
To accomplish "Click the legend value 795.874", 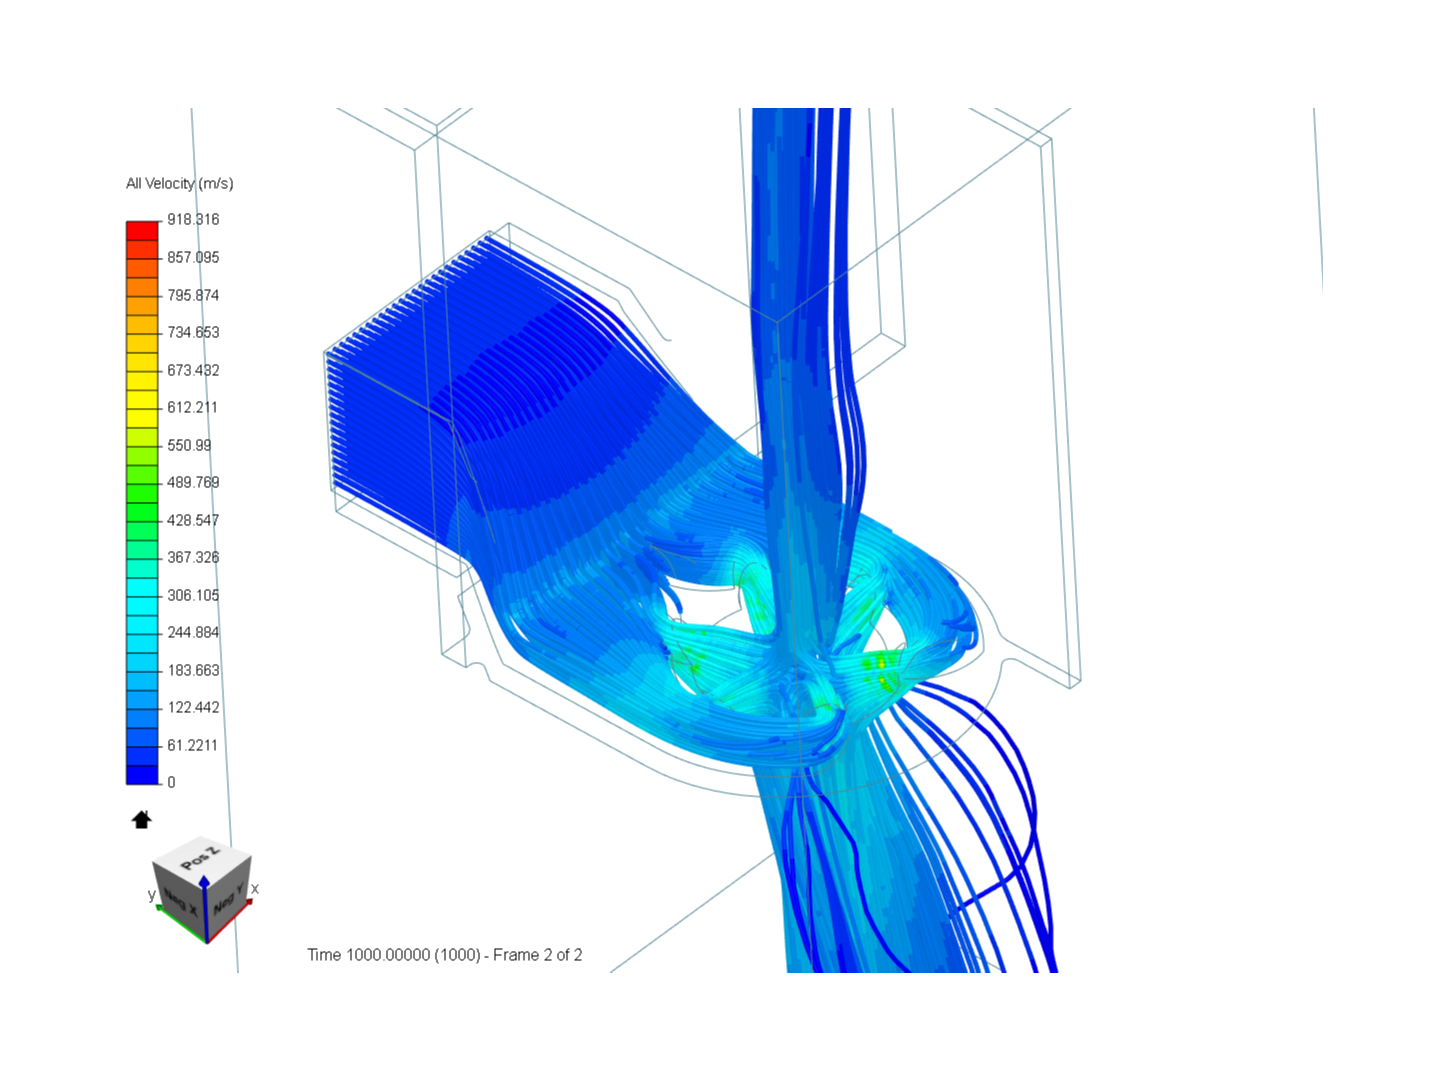I will click(x=193, y=295).
